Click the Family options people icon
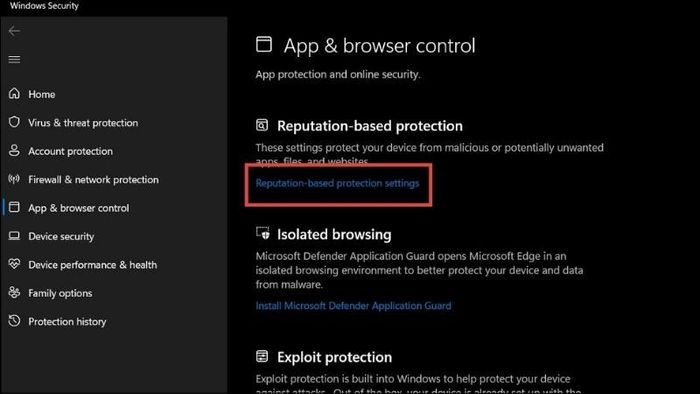The height and width of the screenshot is (394, 700). [x=14, y=293]
